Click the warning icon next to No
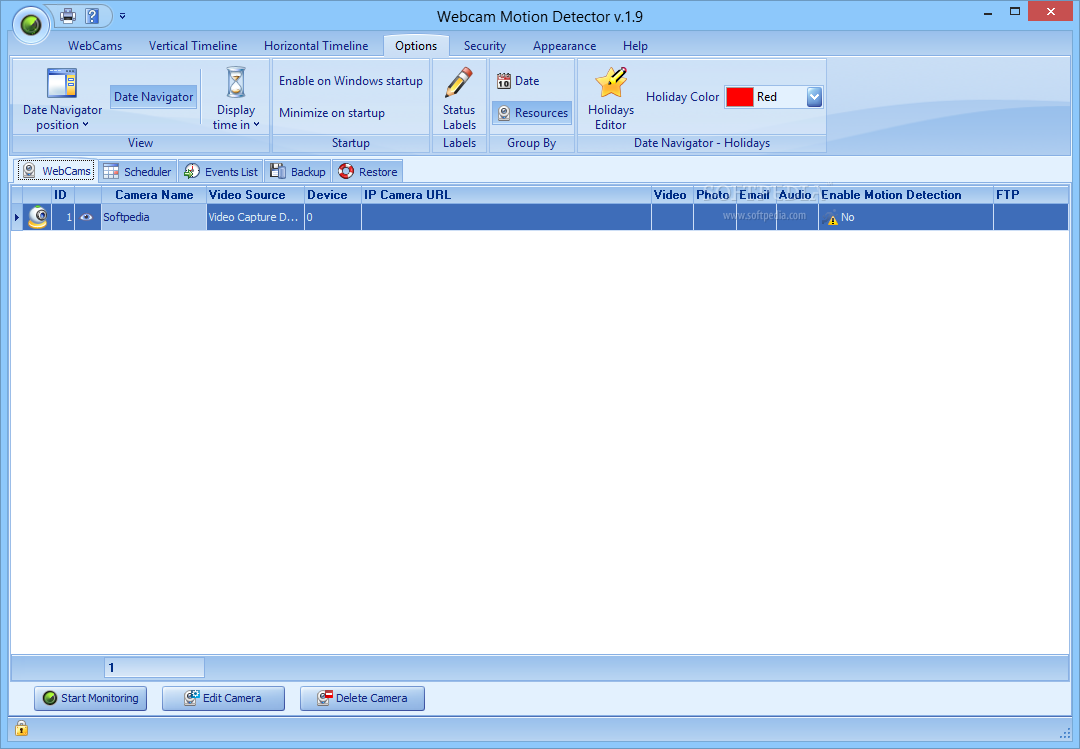This screenshot has width=1080, height=749. [832, 219]
